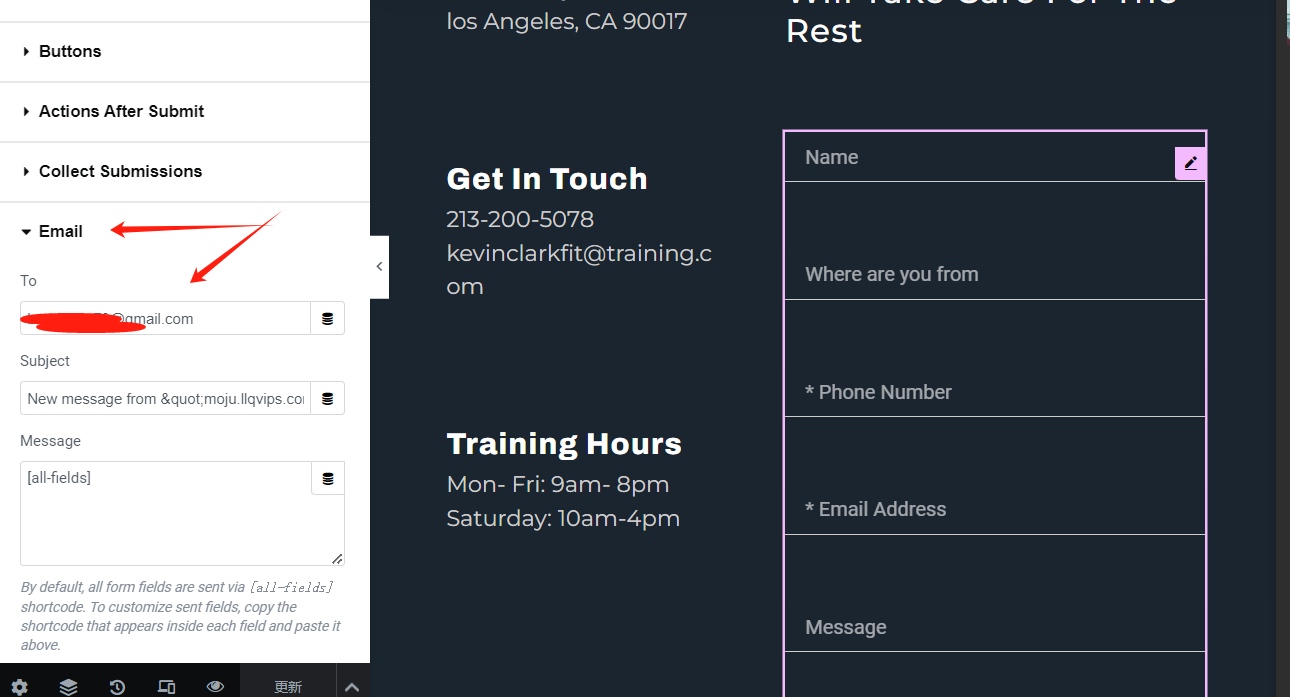Open save options arrow beside 更新
The width and height of the screenshot is (1290, 697).
pyautogui.click(x=352, y=687)
